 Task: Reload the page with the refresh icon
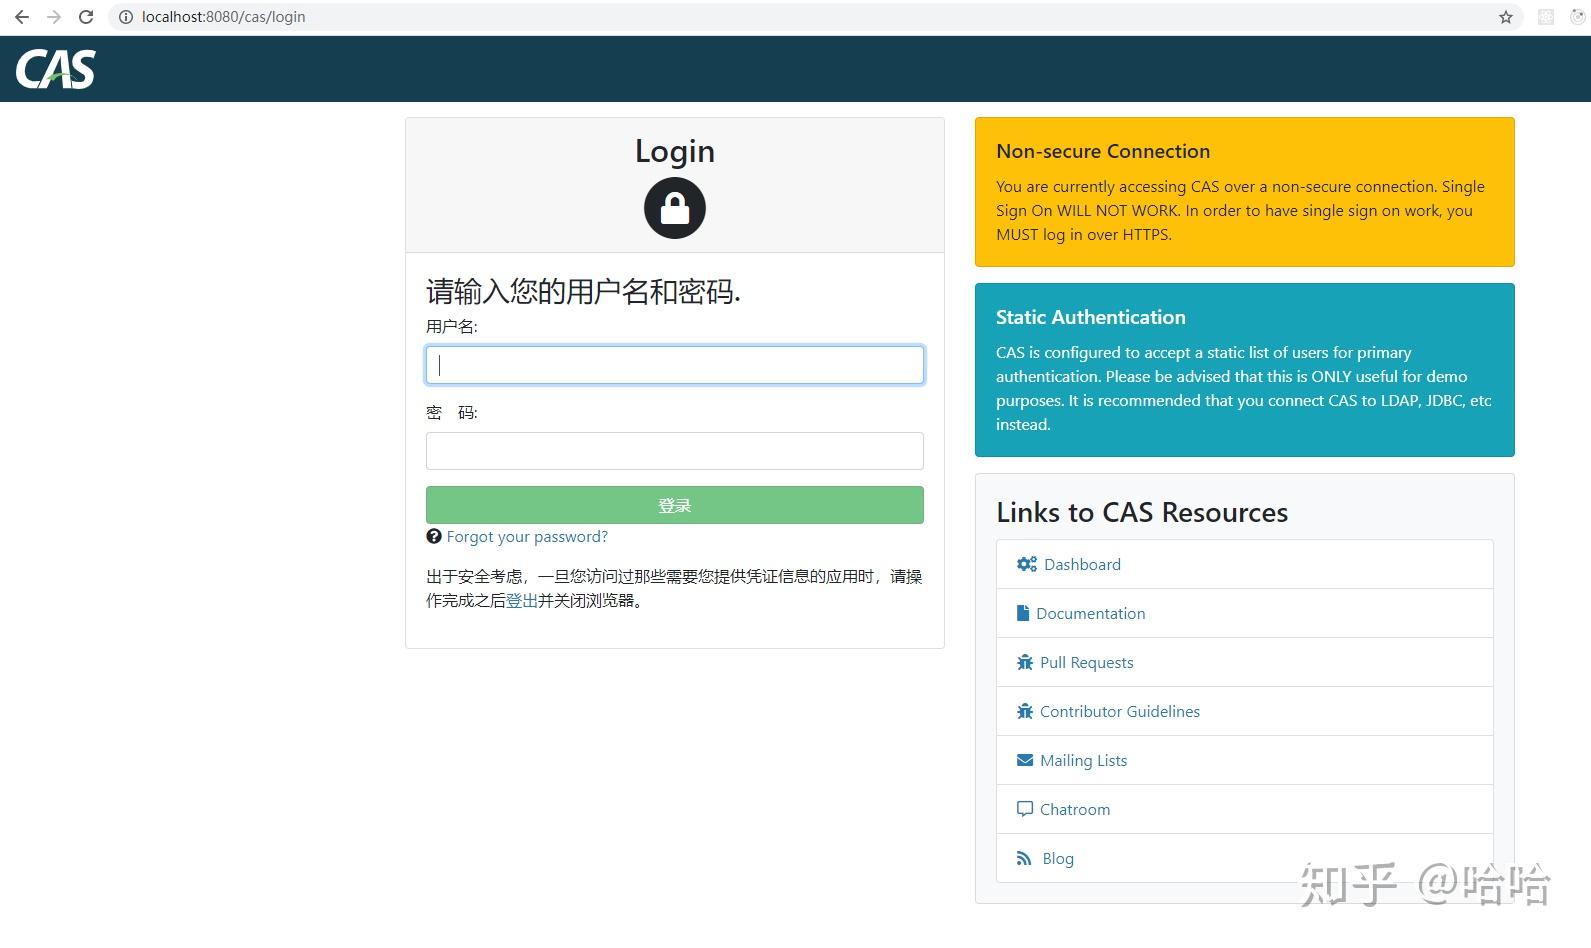click(86, 17)
